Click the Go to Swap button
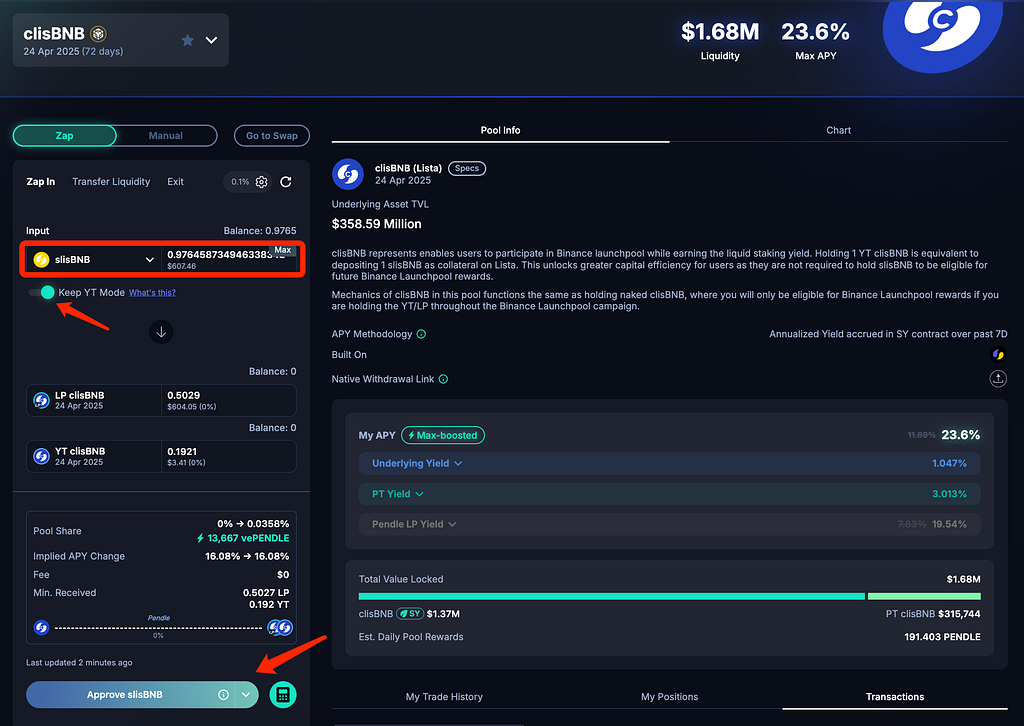The width and height of the screenshot is (1024, 726). click(272, 136)
